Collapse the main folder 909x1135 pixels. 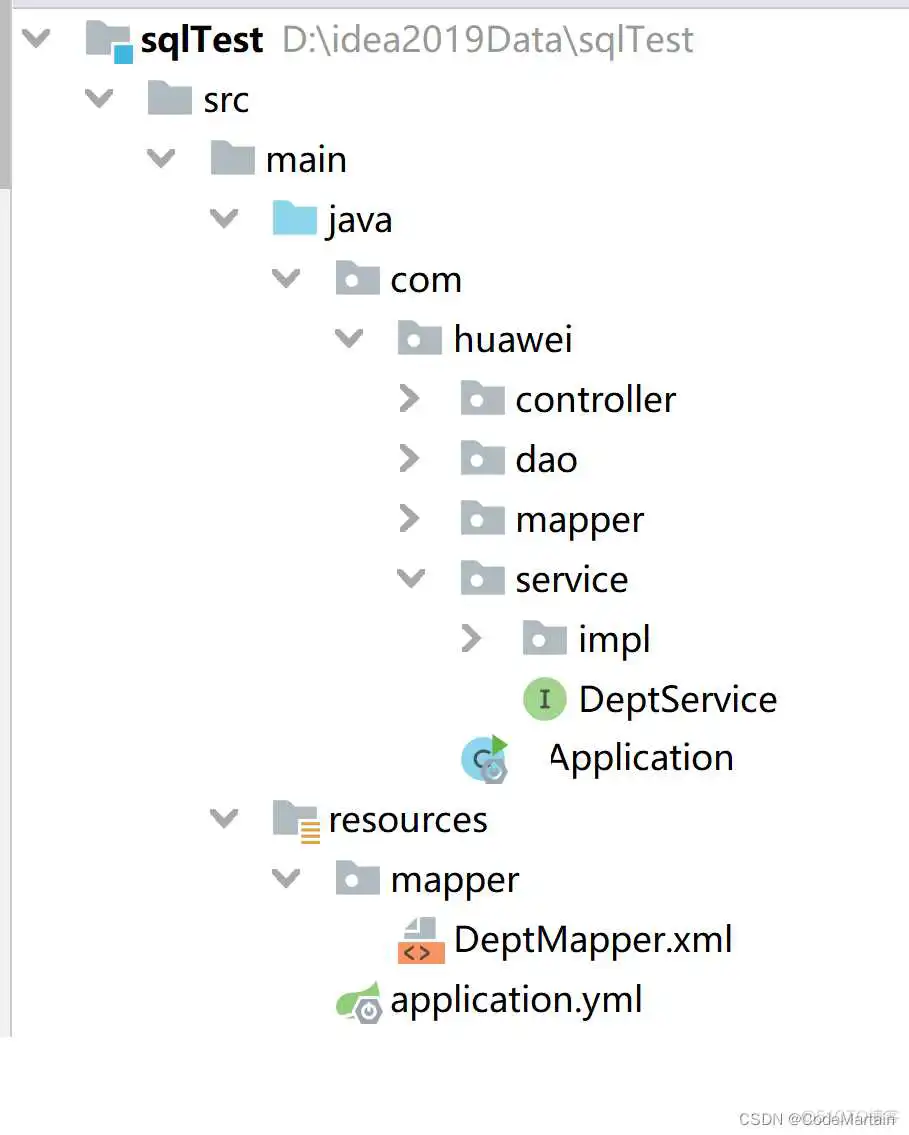coord(161,159)
